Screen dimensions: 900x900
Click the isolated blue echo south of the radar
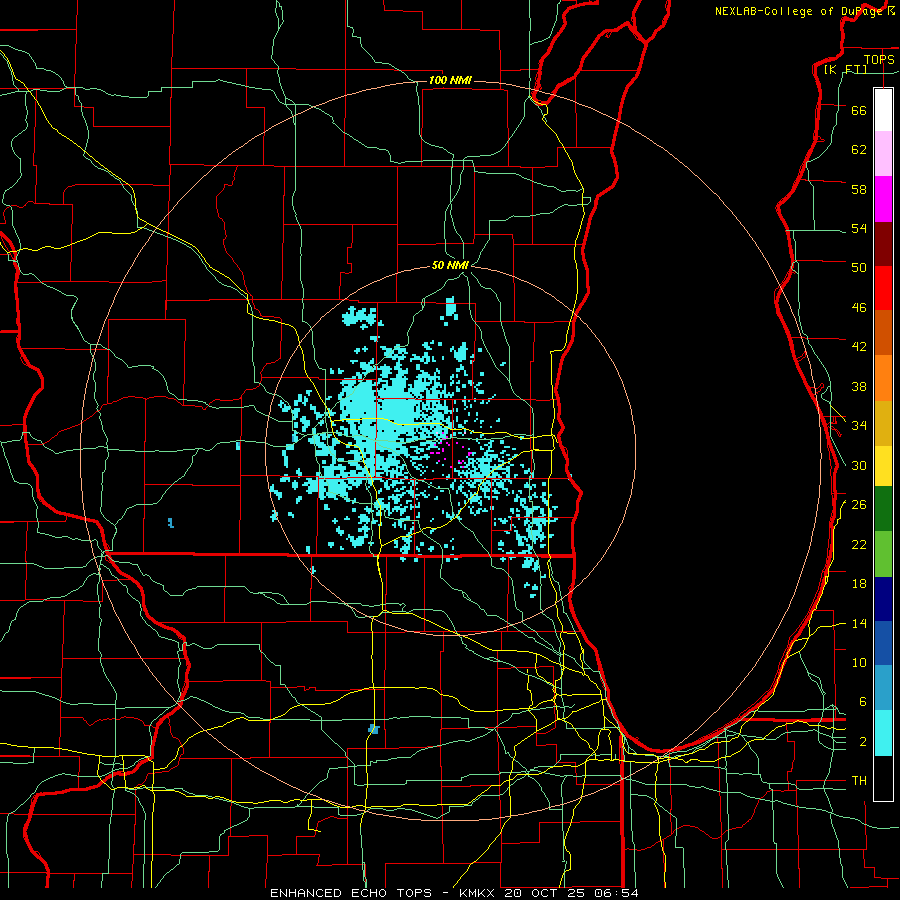click(374, 729)
